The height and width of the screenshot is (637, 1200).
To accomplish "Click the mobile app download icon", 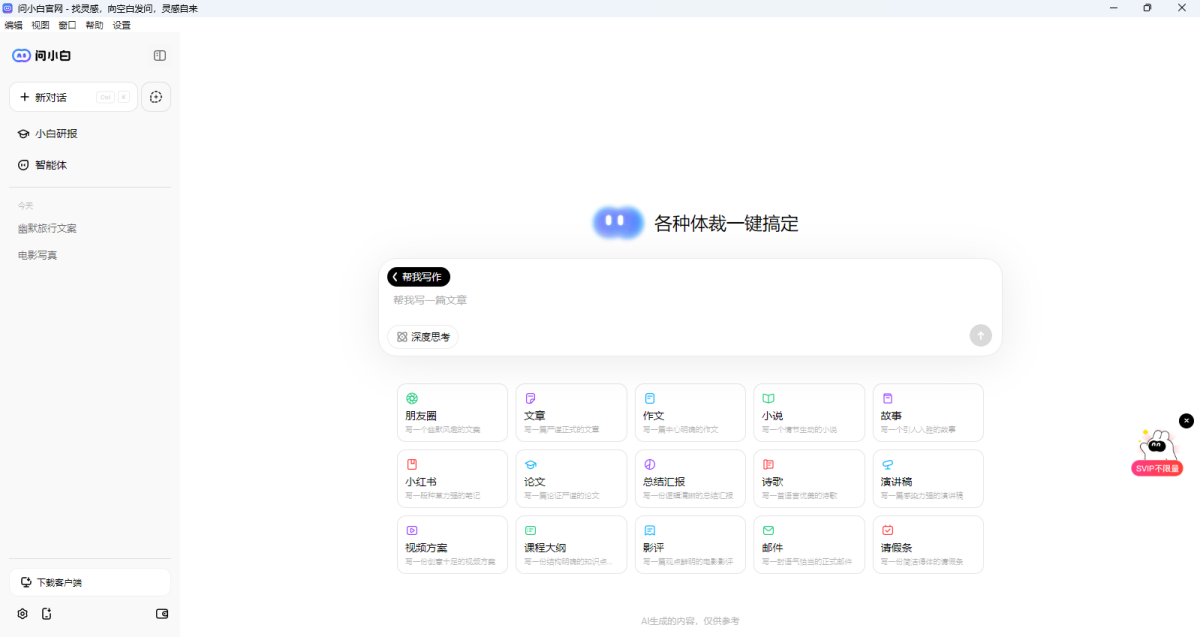I will point(46,614).
